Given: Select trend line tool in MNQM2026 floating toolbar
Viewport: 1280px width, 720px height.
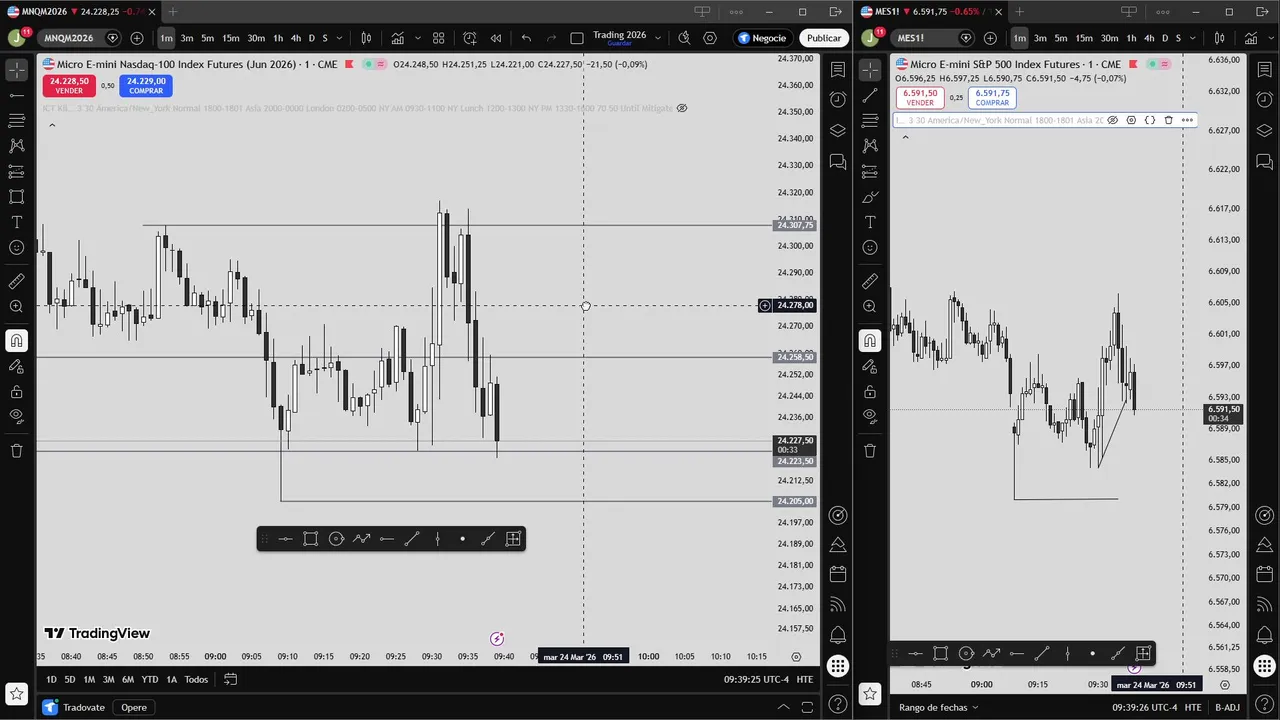Looking at the screenshot, I should pos(412,539).
